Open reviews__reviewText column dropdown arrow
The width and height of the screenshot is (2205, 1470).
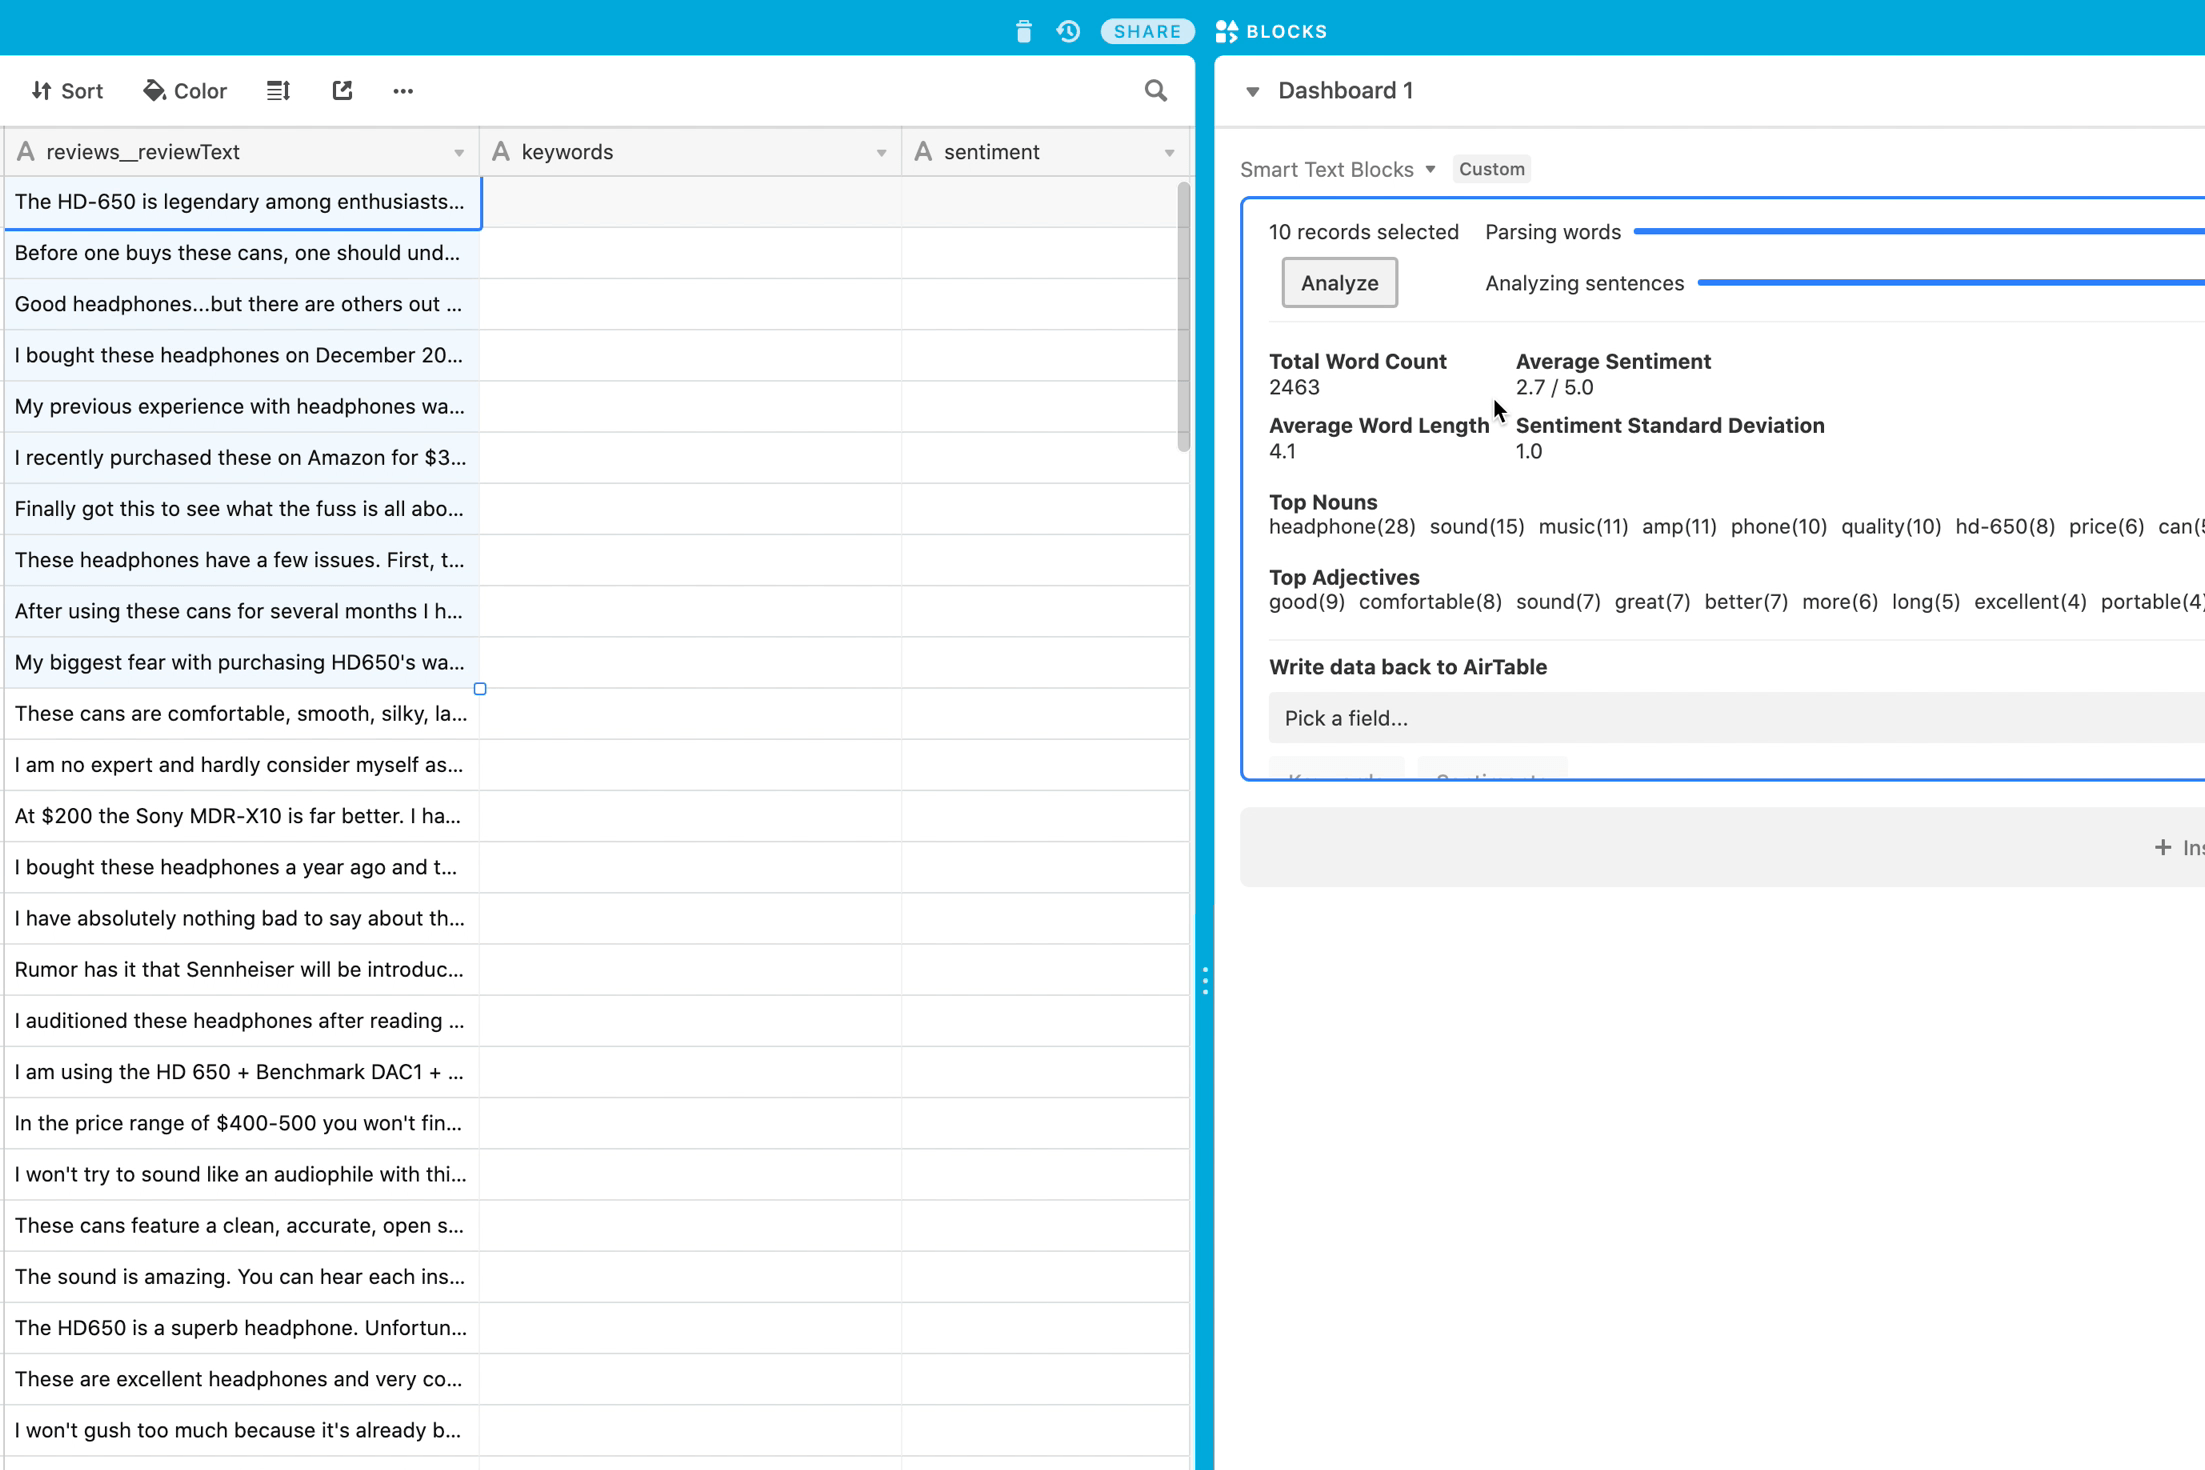coord(459,153)
